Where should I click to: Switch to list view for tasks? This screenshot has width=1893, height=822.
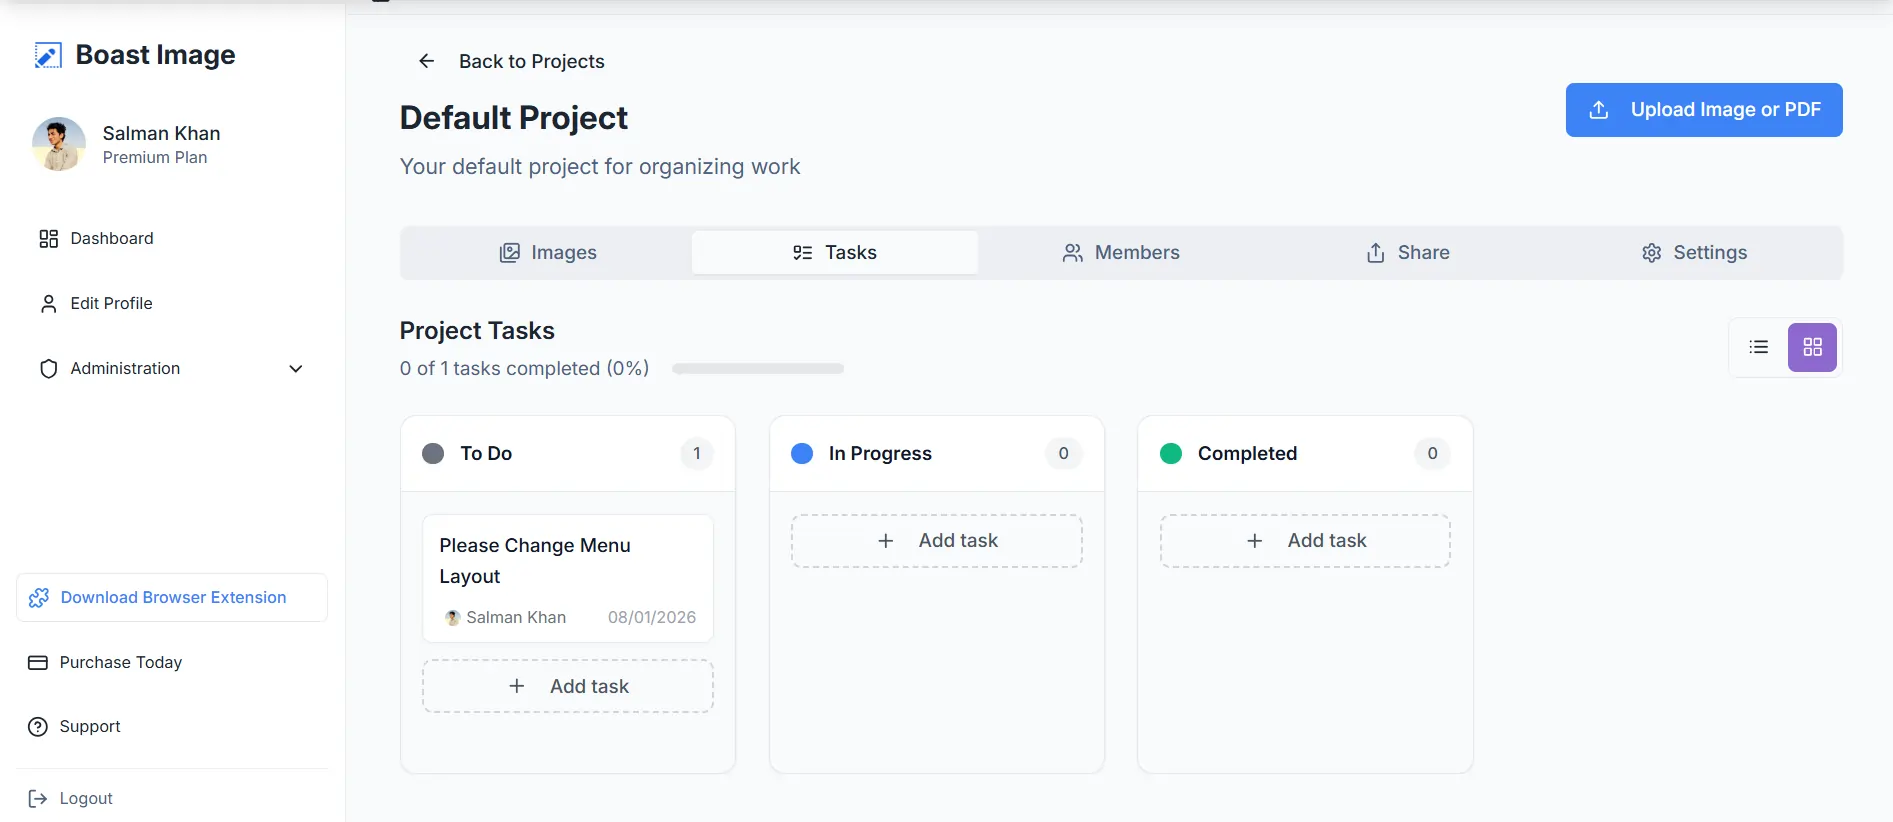coord(1759,347)
